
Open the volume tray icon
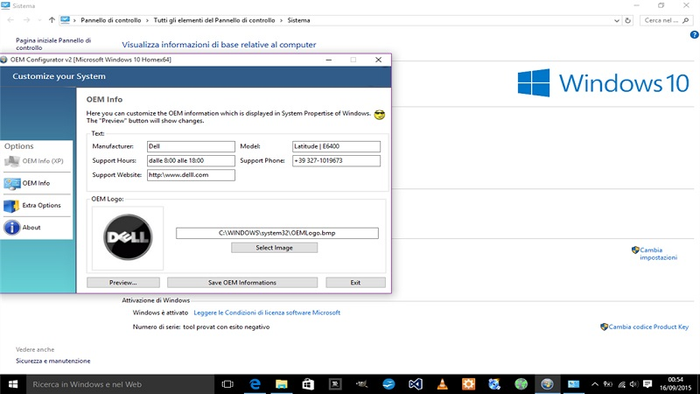pyautogui.click(x=633, y=384)
